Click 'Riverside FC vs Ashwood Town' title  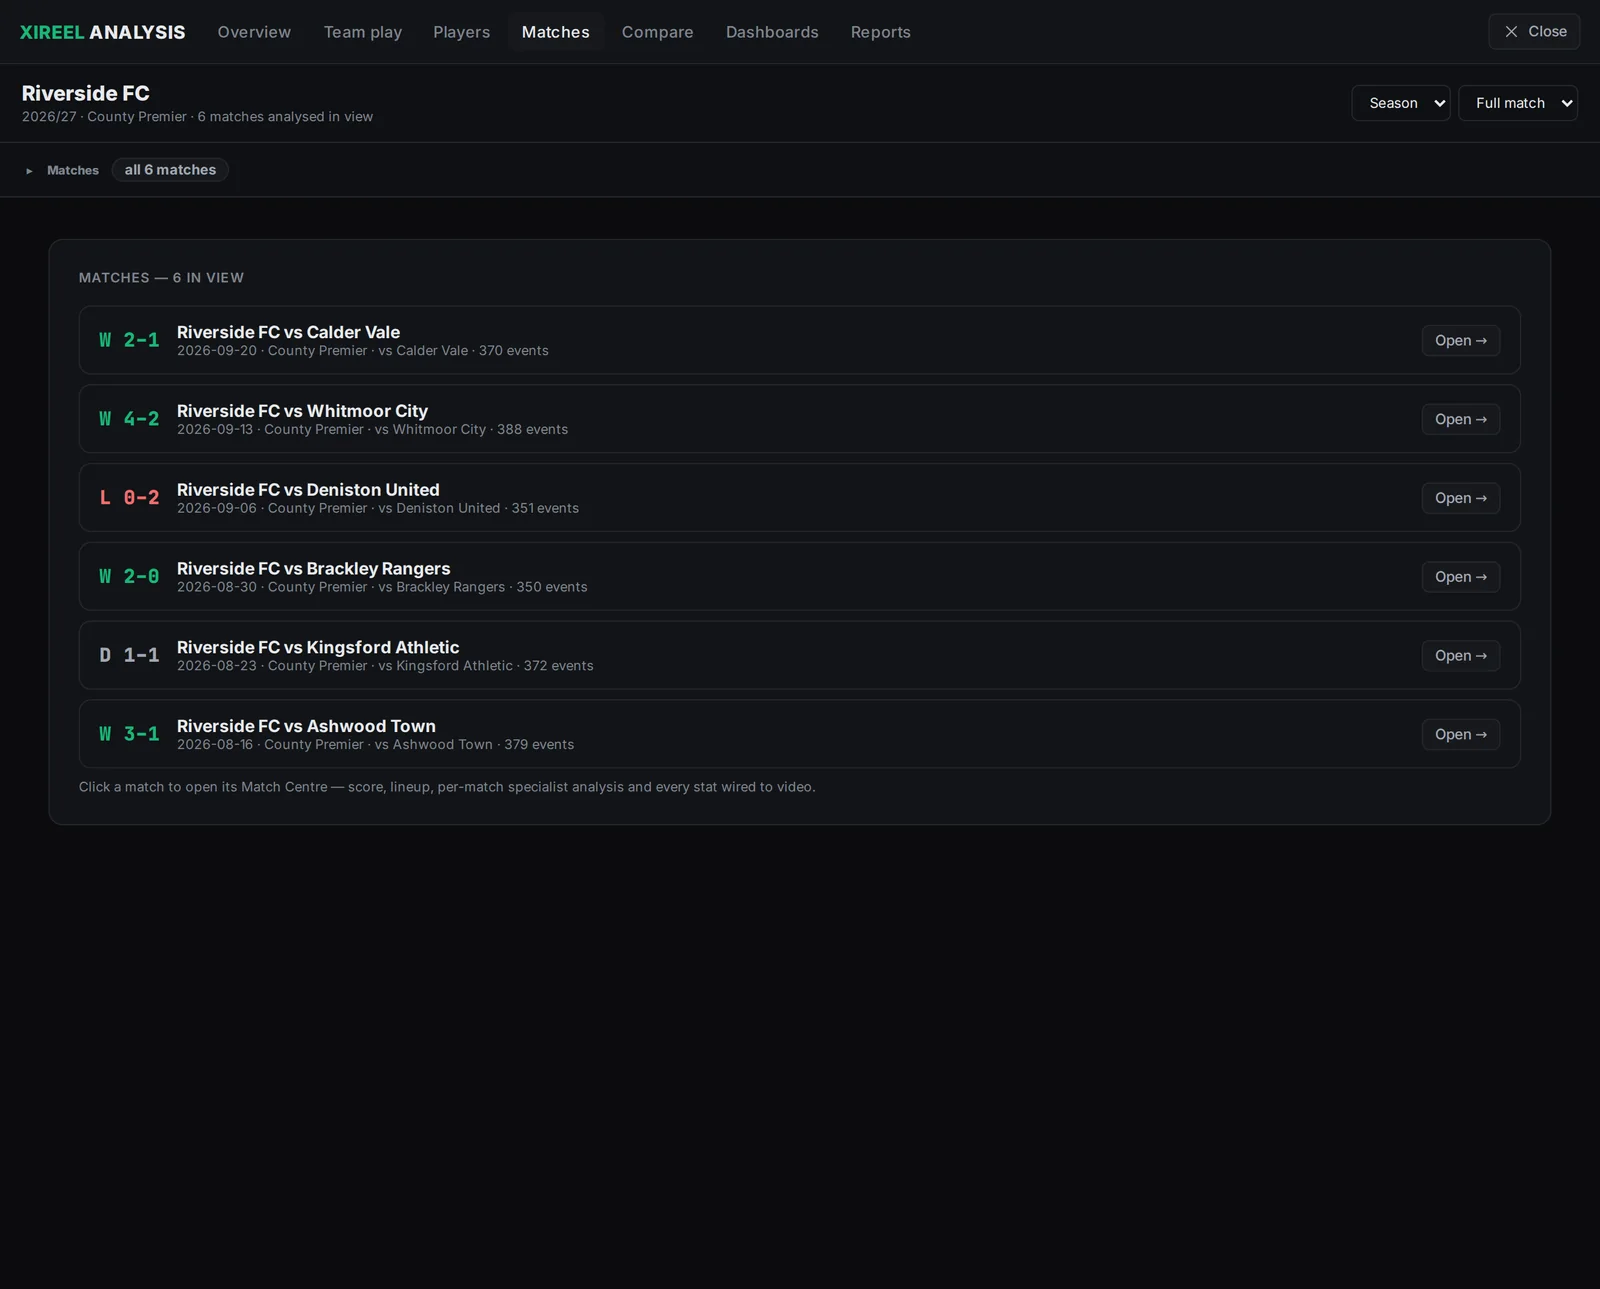click(306, 726)
